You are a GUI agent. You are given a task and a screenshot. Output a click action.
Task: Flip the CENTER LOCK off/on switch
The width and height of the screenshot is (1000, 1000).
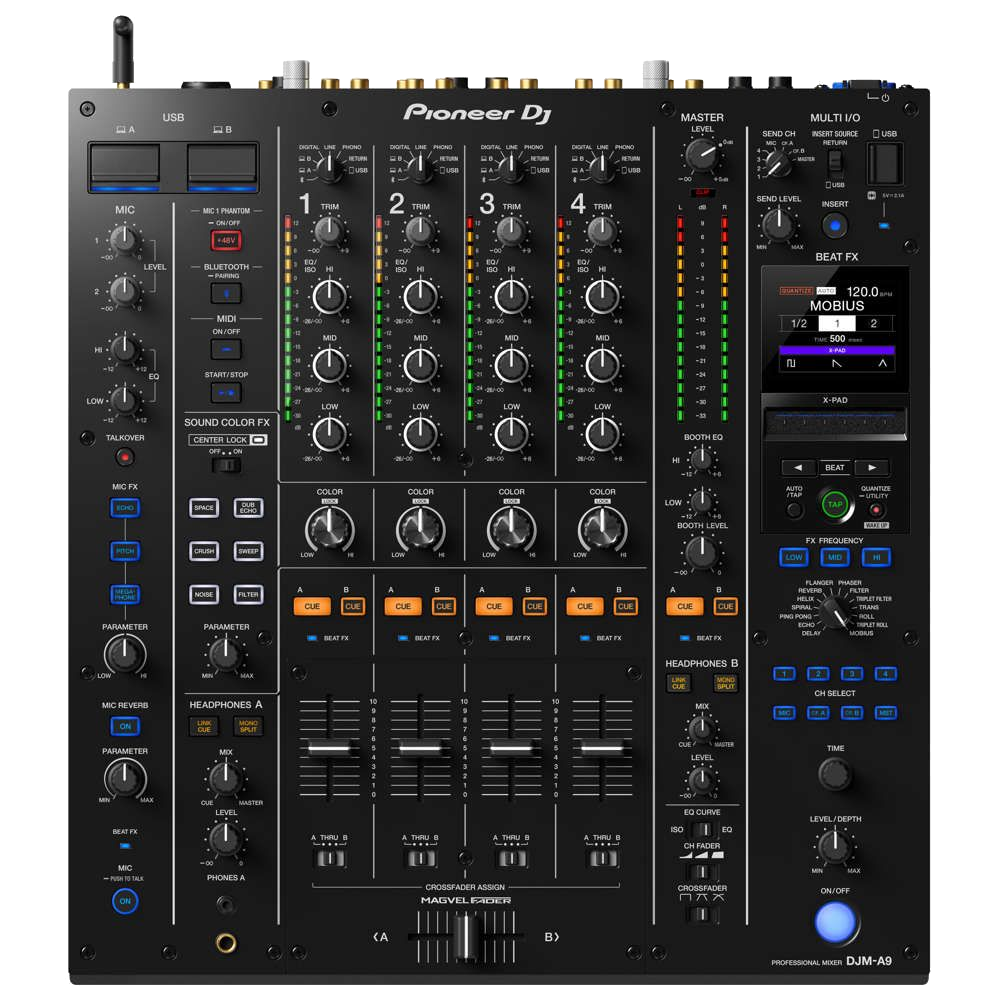coord(226,465)
